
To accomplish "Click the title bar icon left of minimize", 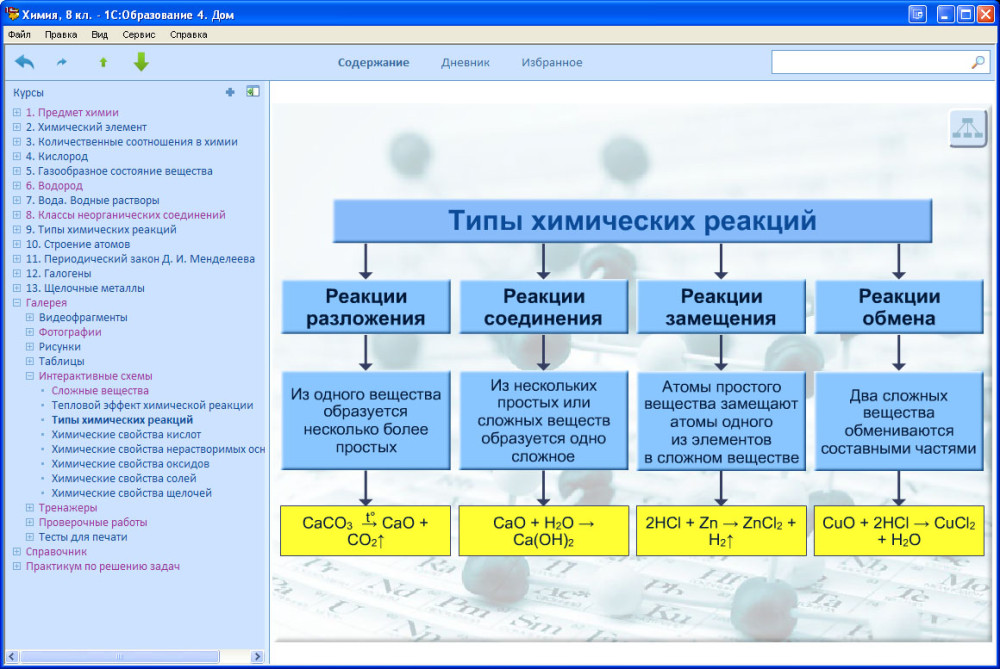I will pyautogui.click(x=917, y=14).
